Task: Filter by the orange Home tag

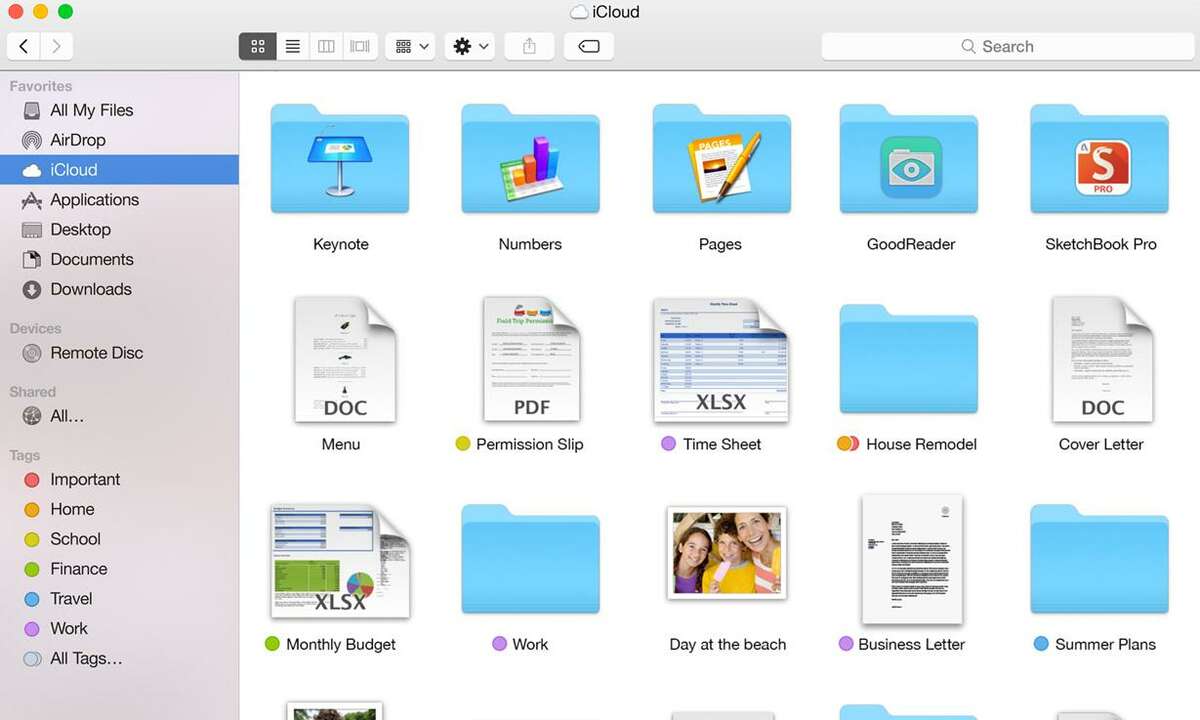Action: tap(120, 509)
